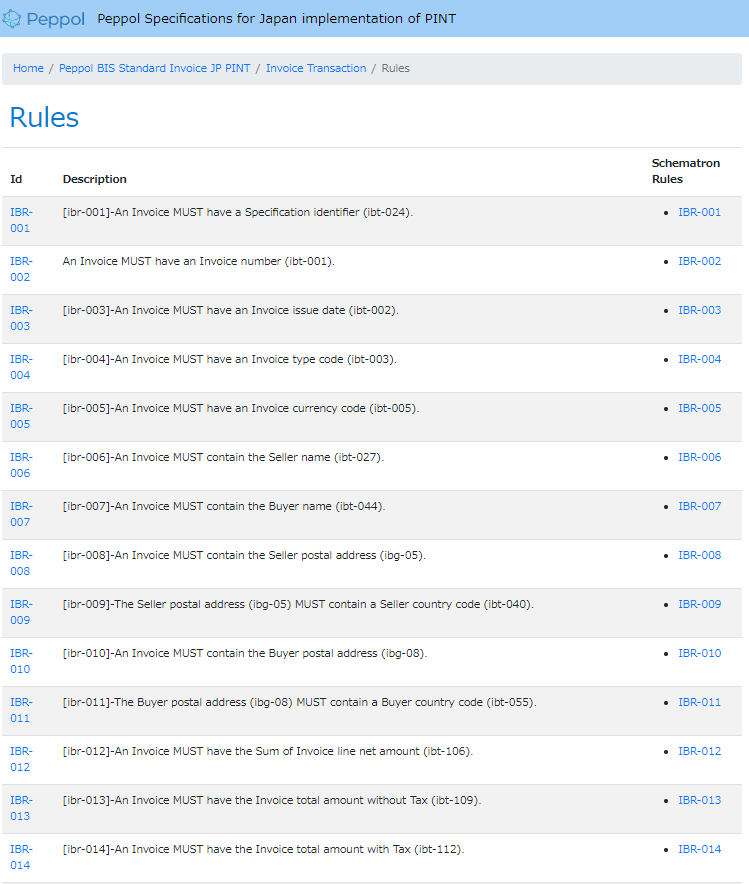
Task: Select IBR-014 in the Id column
Action: coord(21,857)
